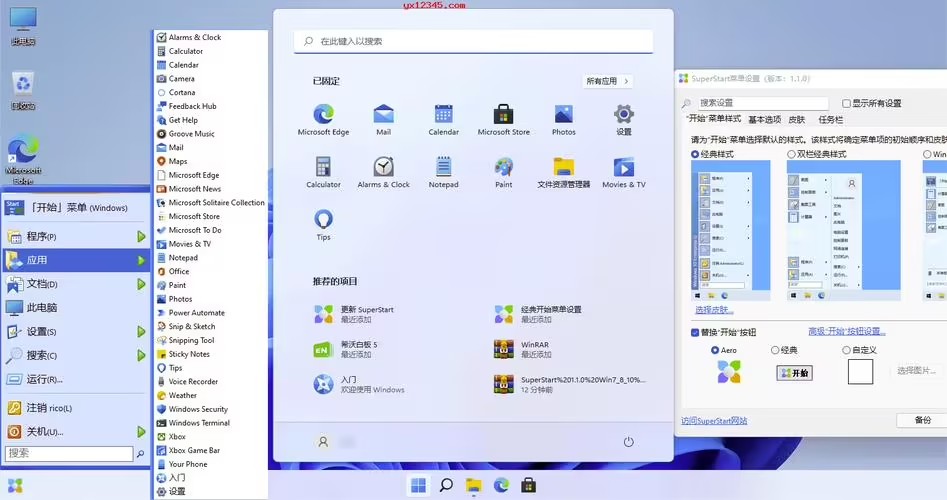Choose the Aero start button style

tap(715, 350)
